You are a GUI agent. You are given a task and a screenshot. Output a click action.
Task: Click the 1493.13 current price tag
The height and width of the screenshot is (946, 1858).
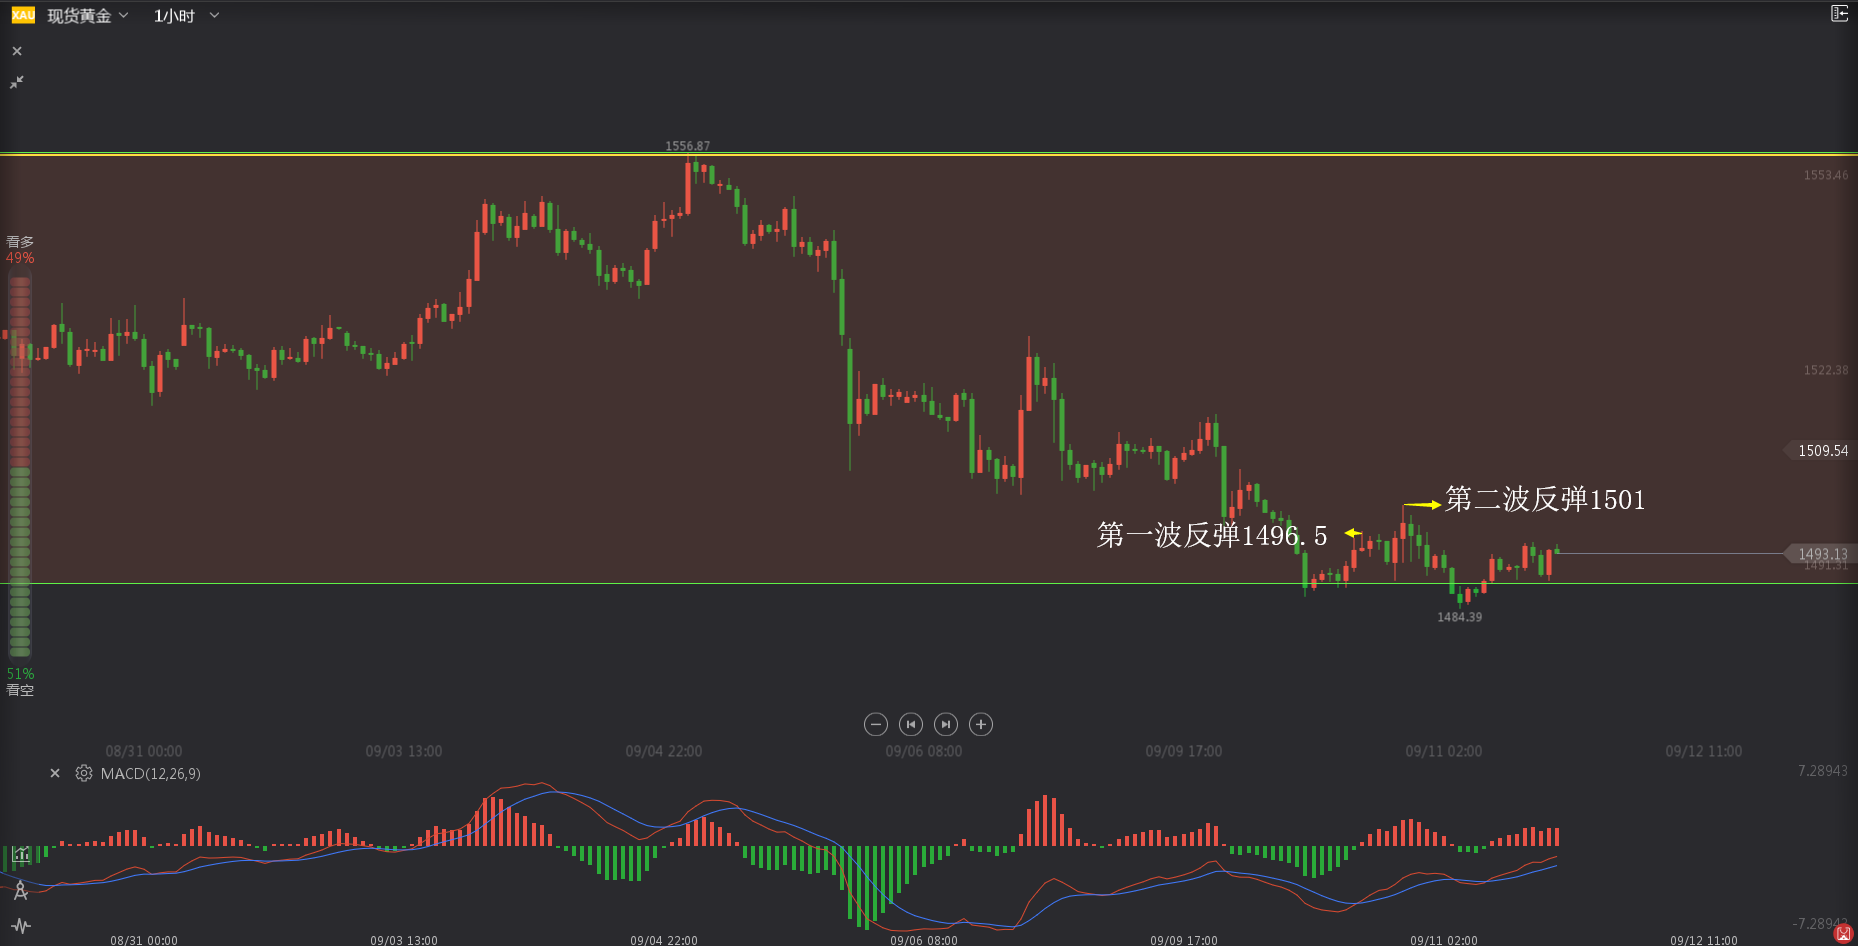pyautogui.click(x=1822, y=553)
